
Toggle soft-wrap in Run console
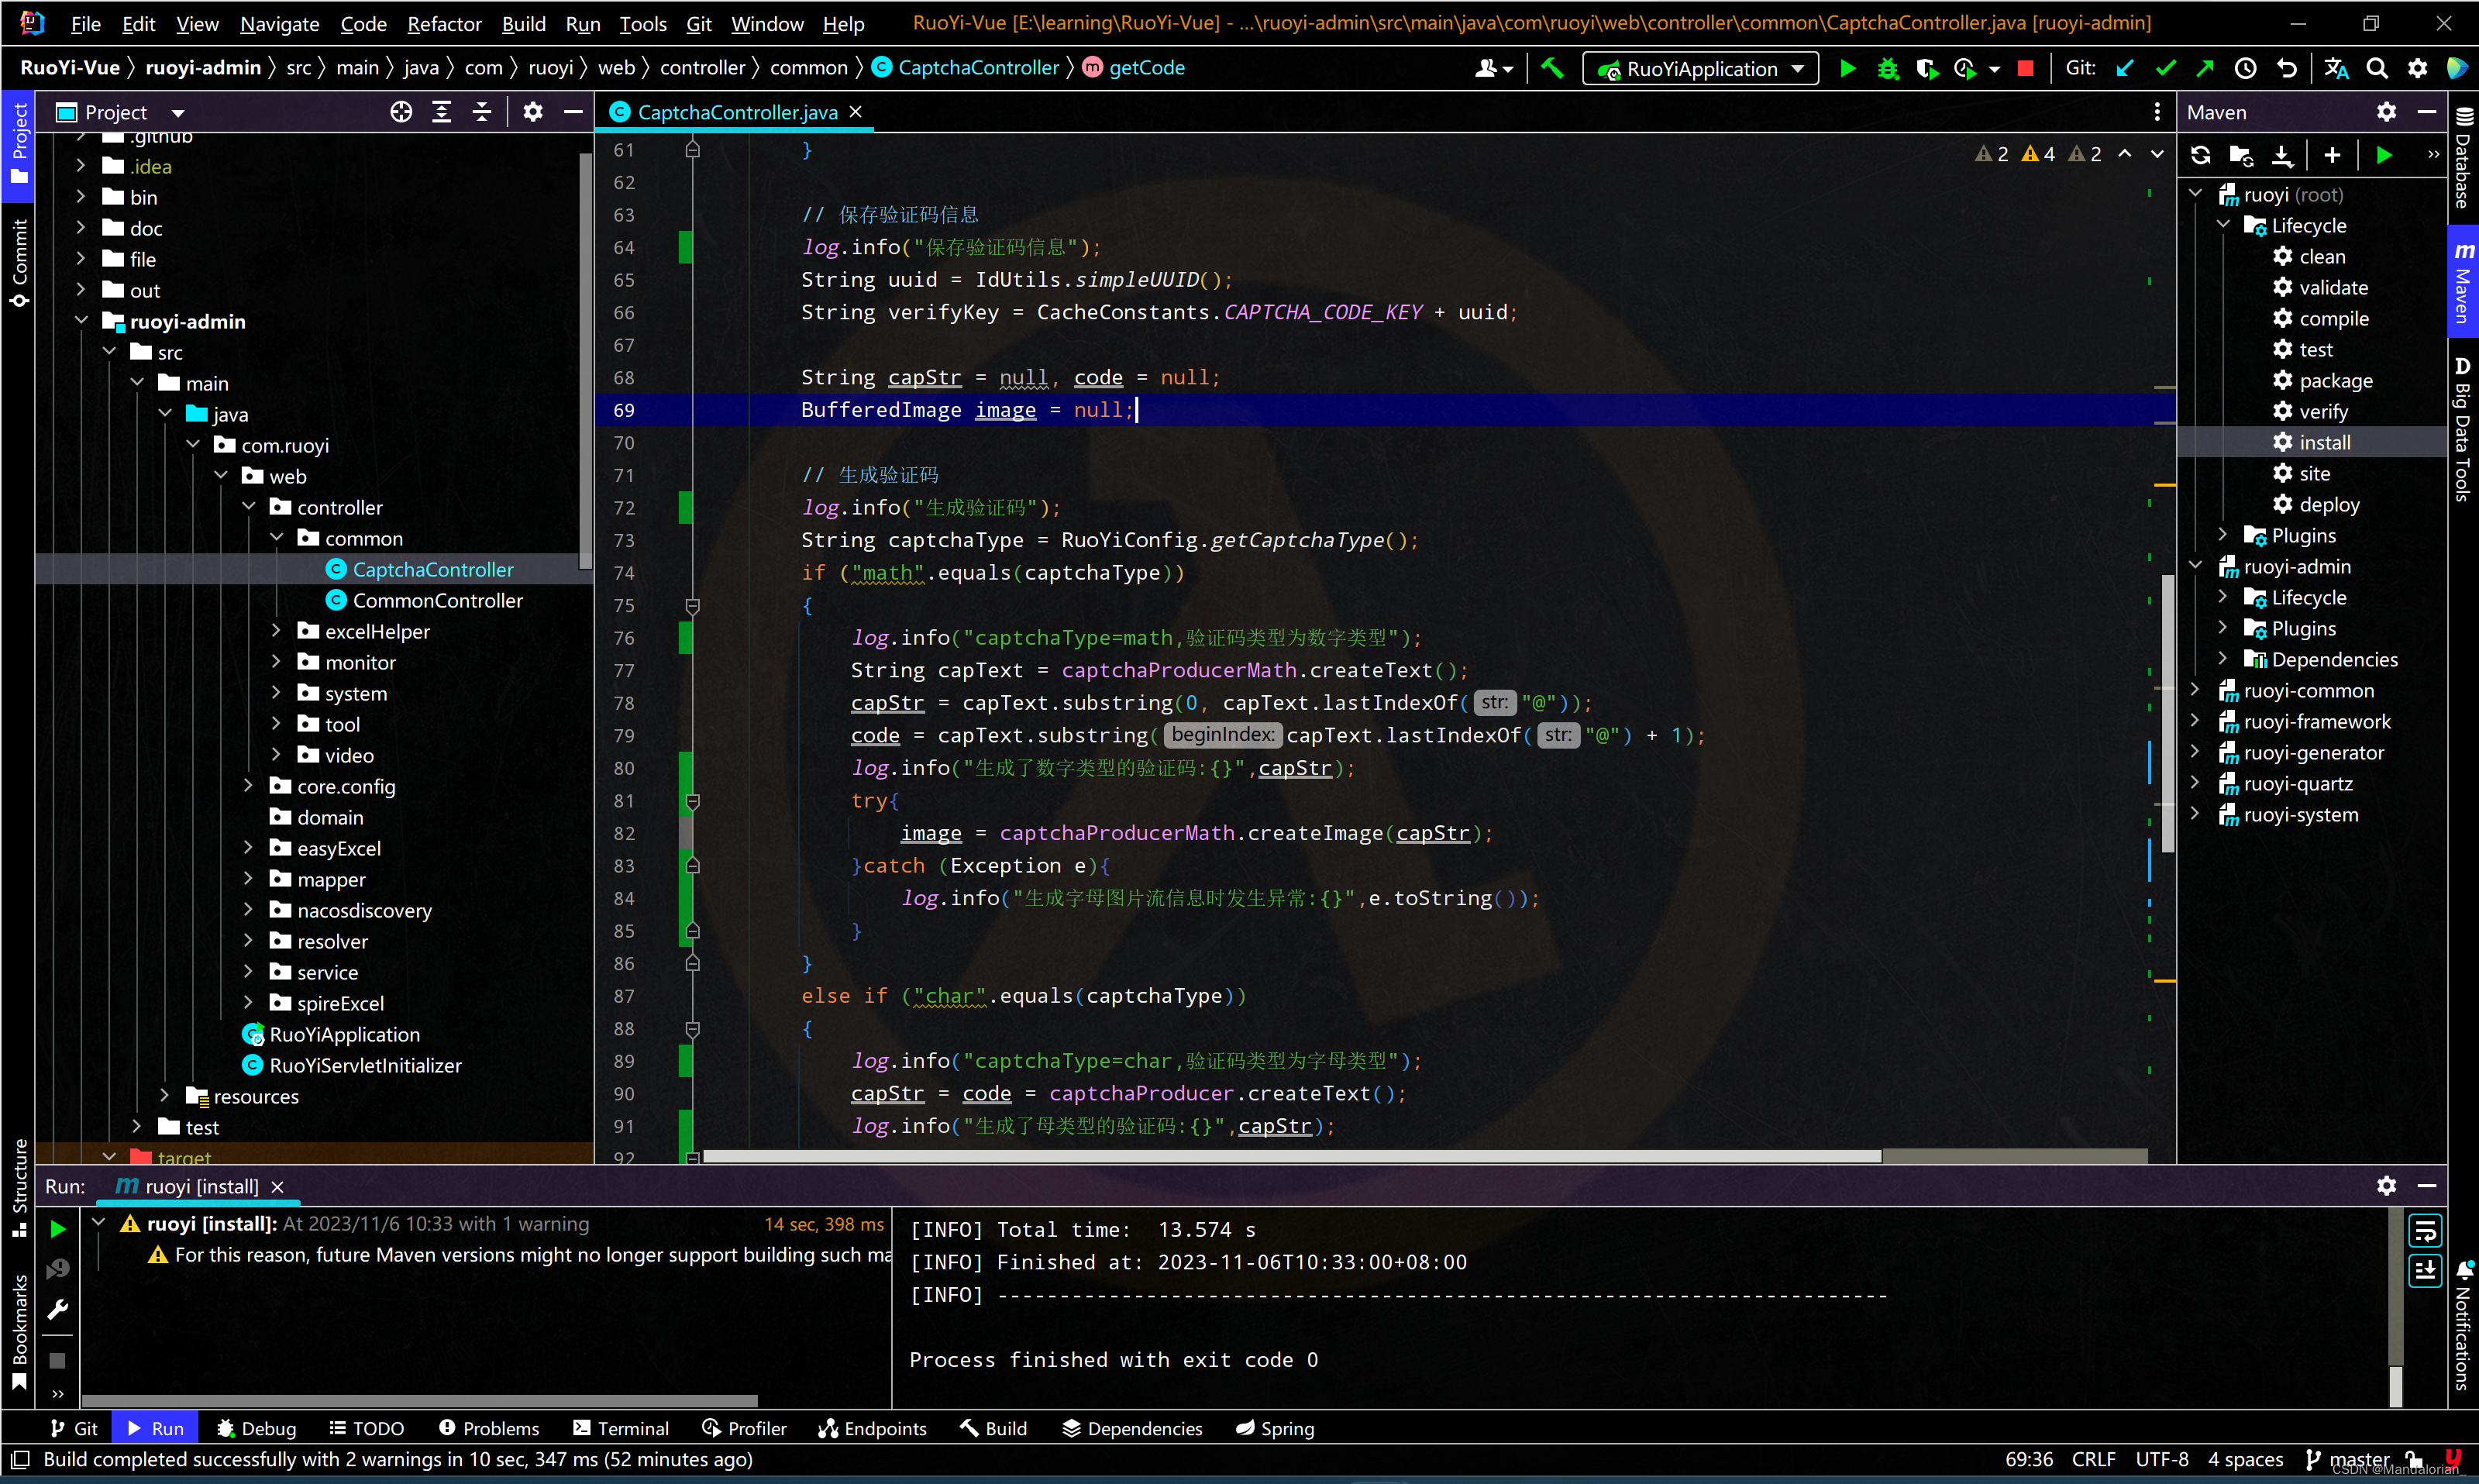(x=2425, y=1230)
